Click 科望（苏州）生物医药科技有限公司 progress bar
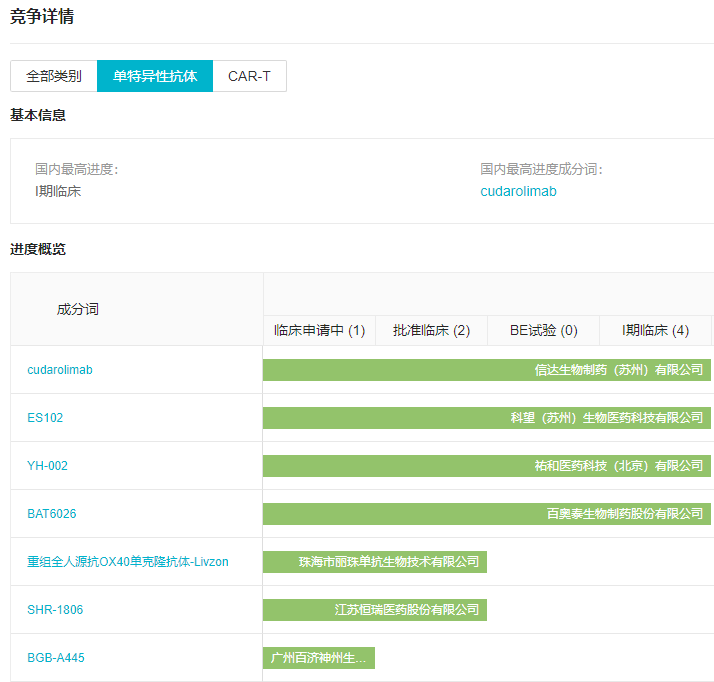The height and width of the screenshot is (682, 714). pyautogui.click(x=487, y=417)
